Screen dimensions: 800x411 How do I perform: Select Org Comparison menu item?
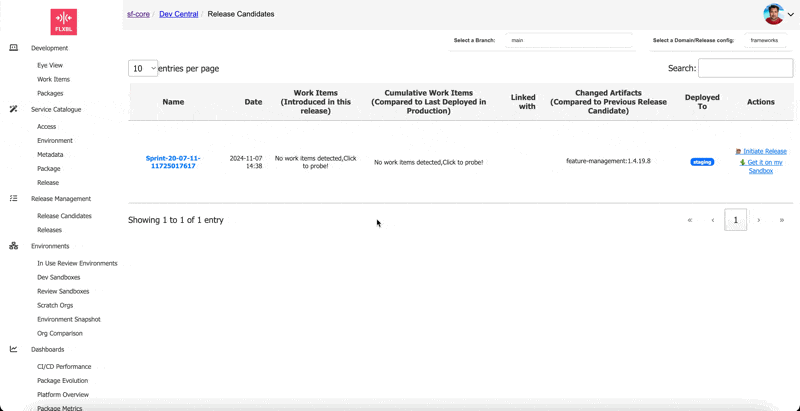60,333
